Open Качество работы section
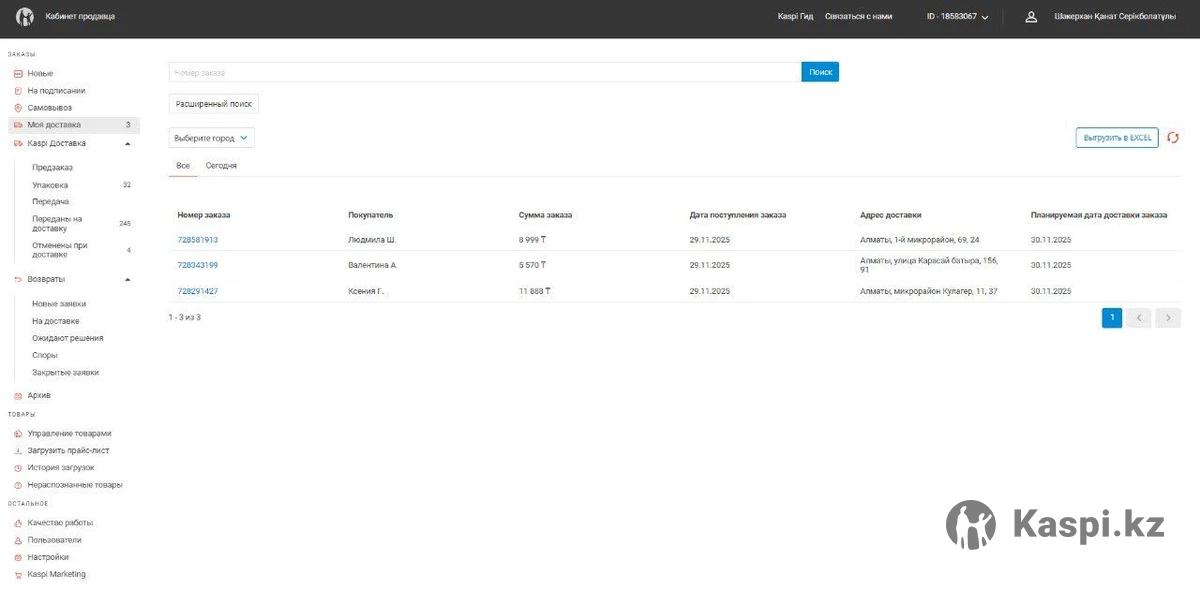1200x589 pixels. [x=60, y=523]
